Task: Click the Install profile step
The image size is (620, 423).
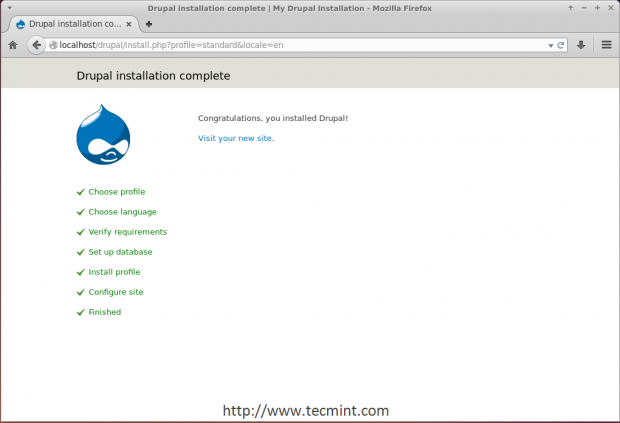Action: click(114, 272)
